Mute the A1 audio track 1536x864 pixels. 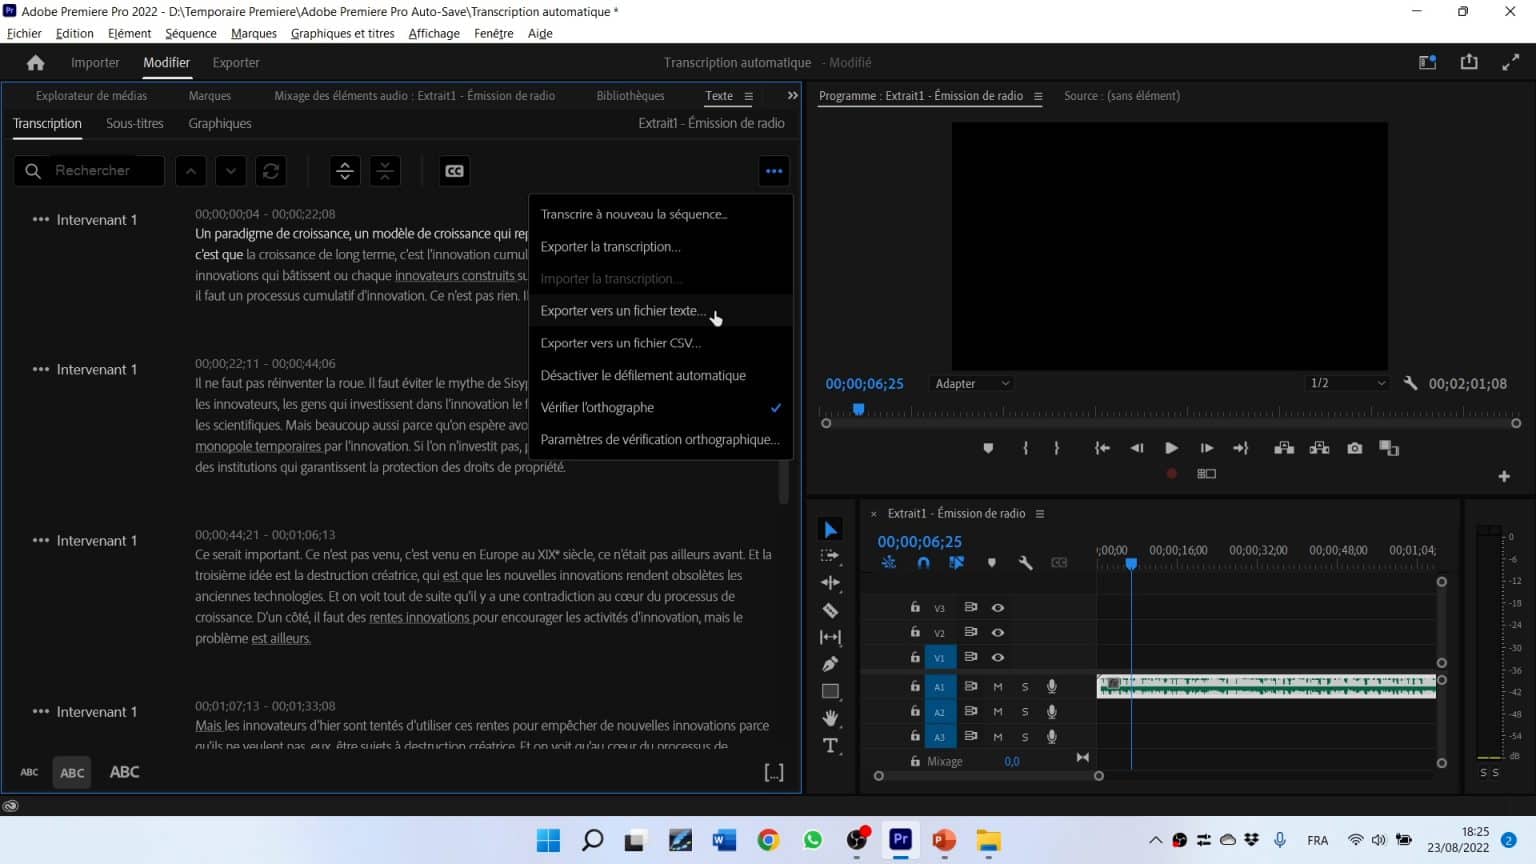[x=997, y=686]
